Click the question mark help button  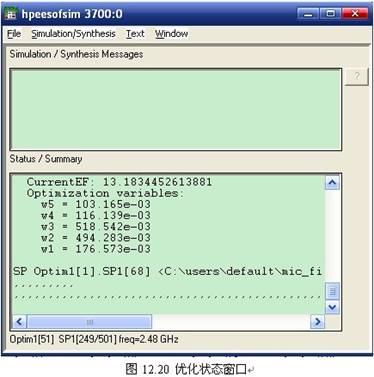click(x=356, y=77)
